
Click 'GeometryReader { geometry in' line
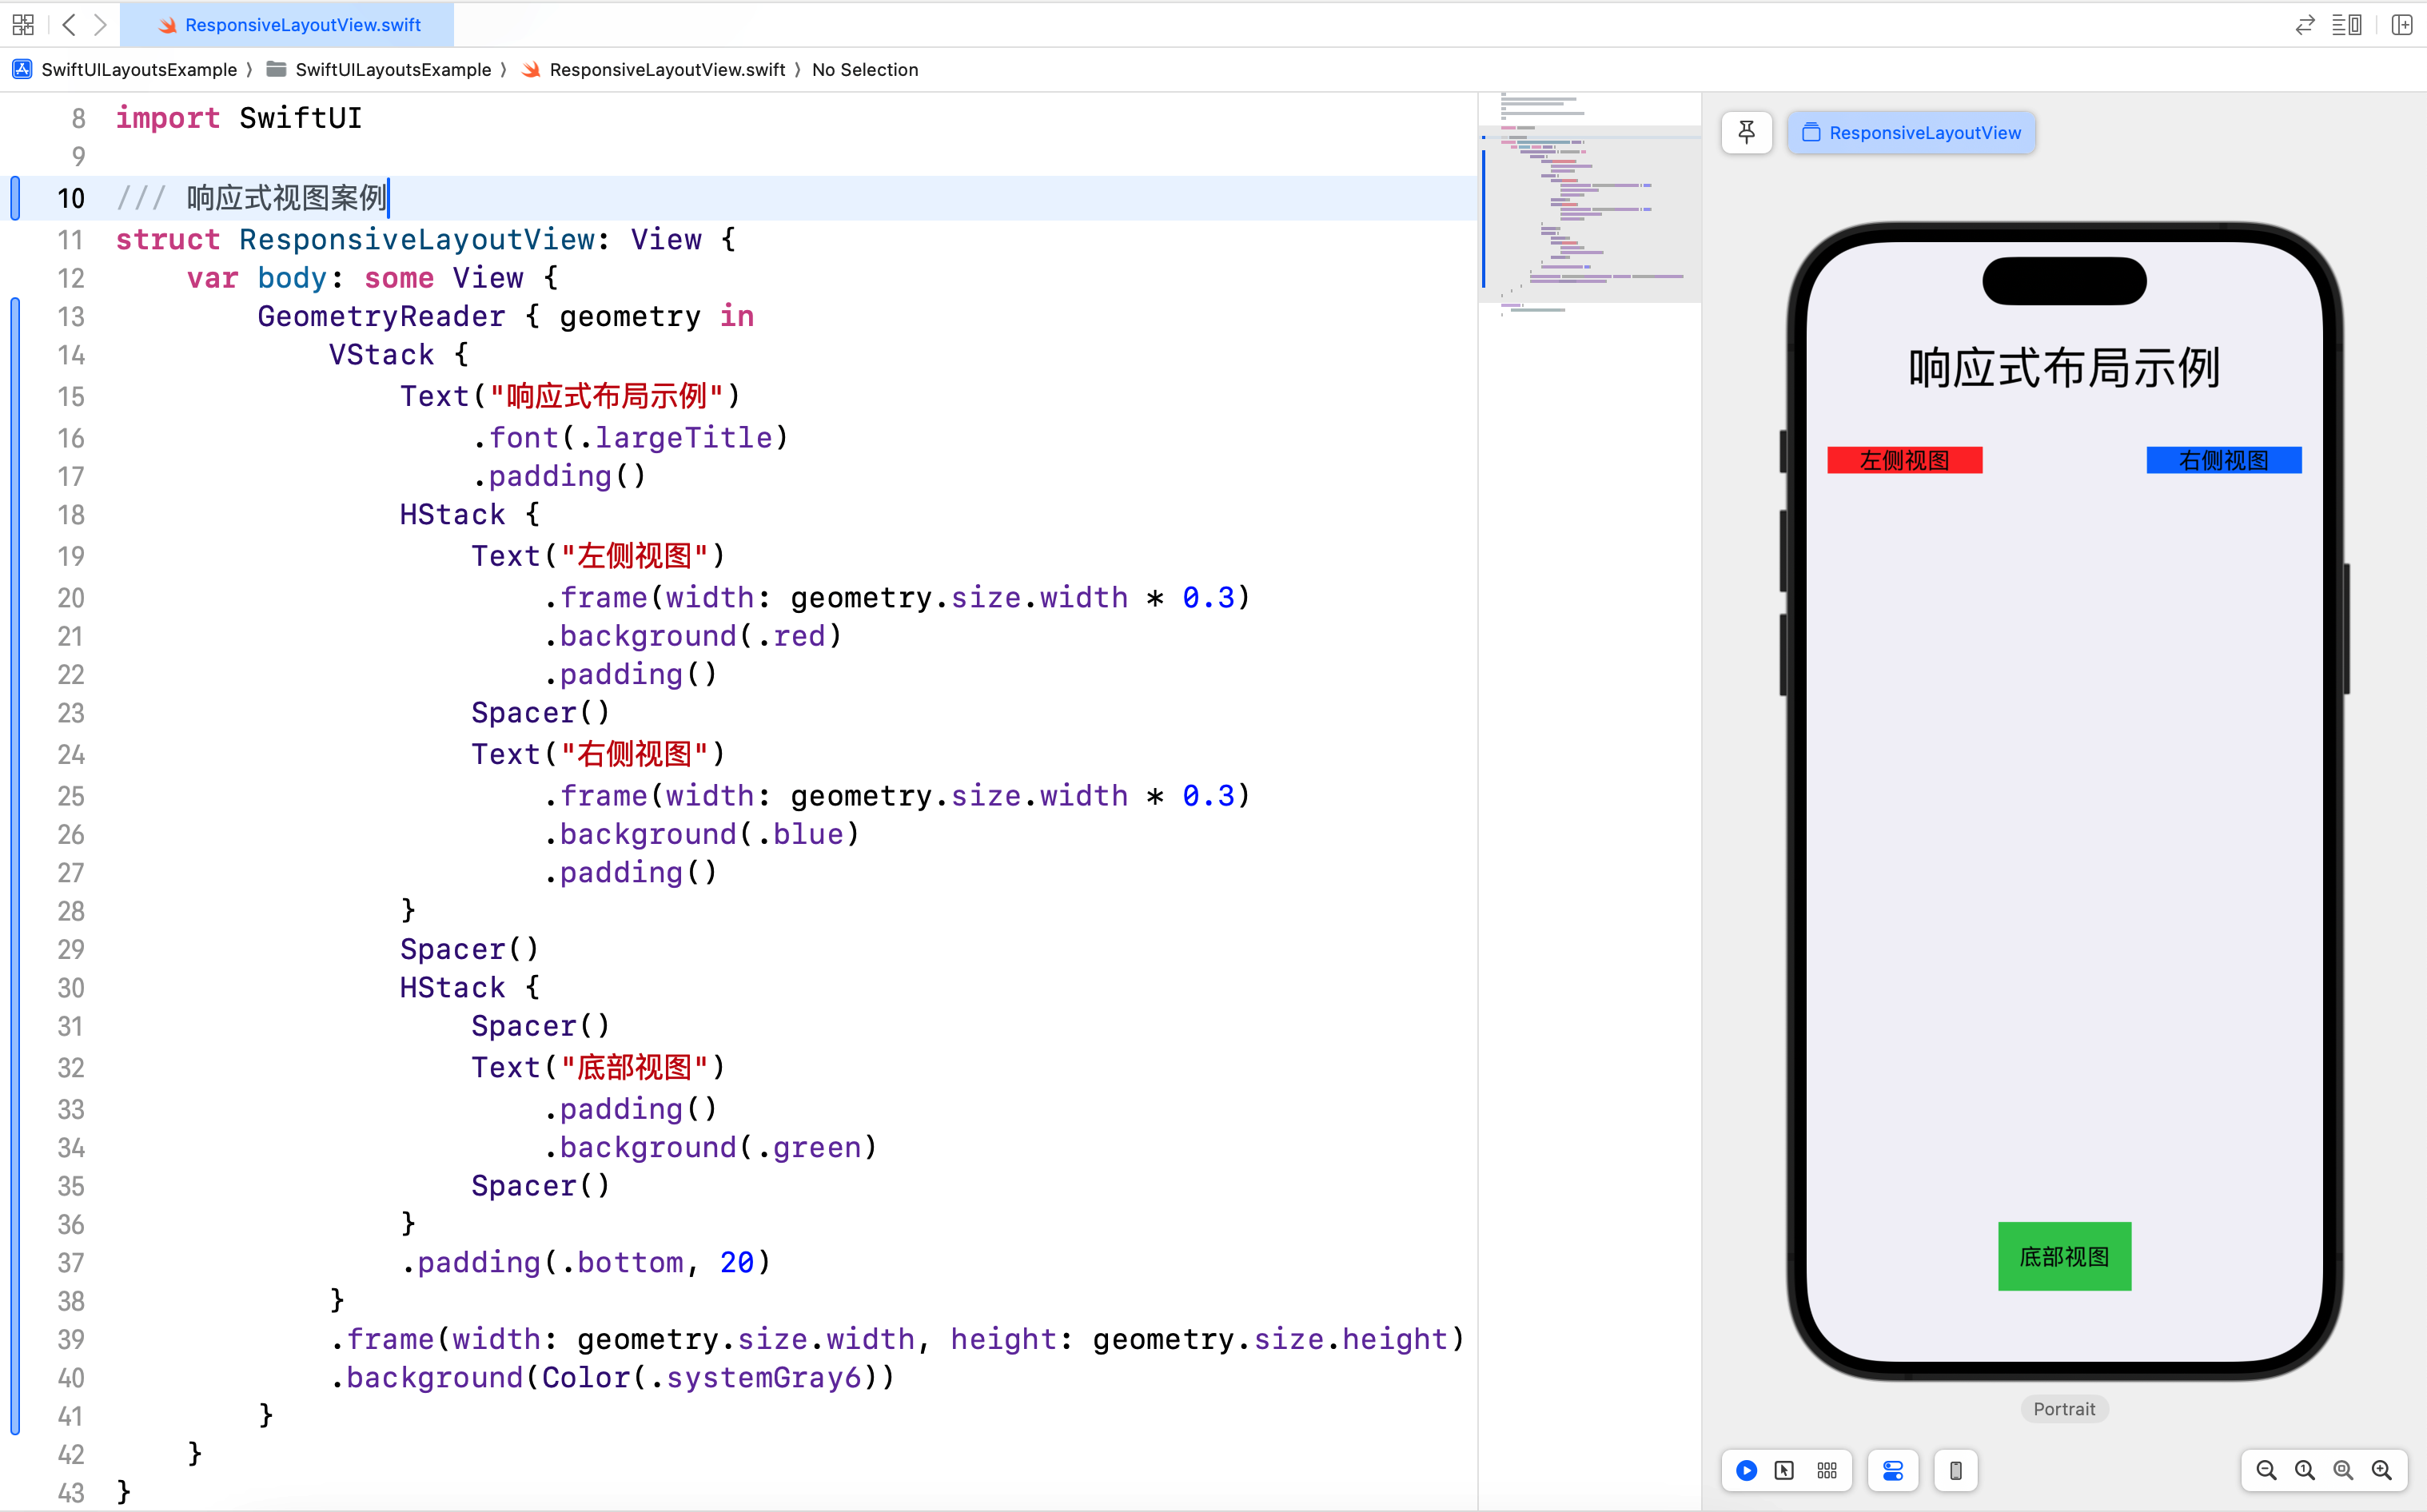505,316
